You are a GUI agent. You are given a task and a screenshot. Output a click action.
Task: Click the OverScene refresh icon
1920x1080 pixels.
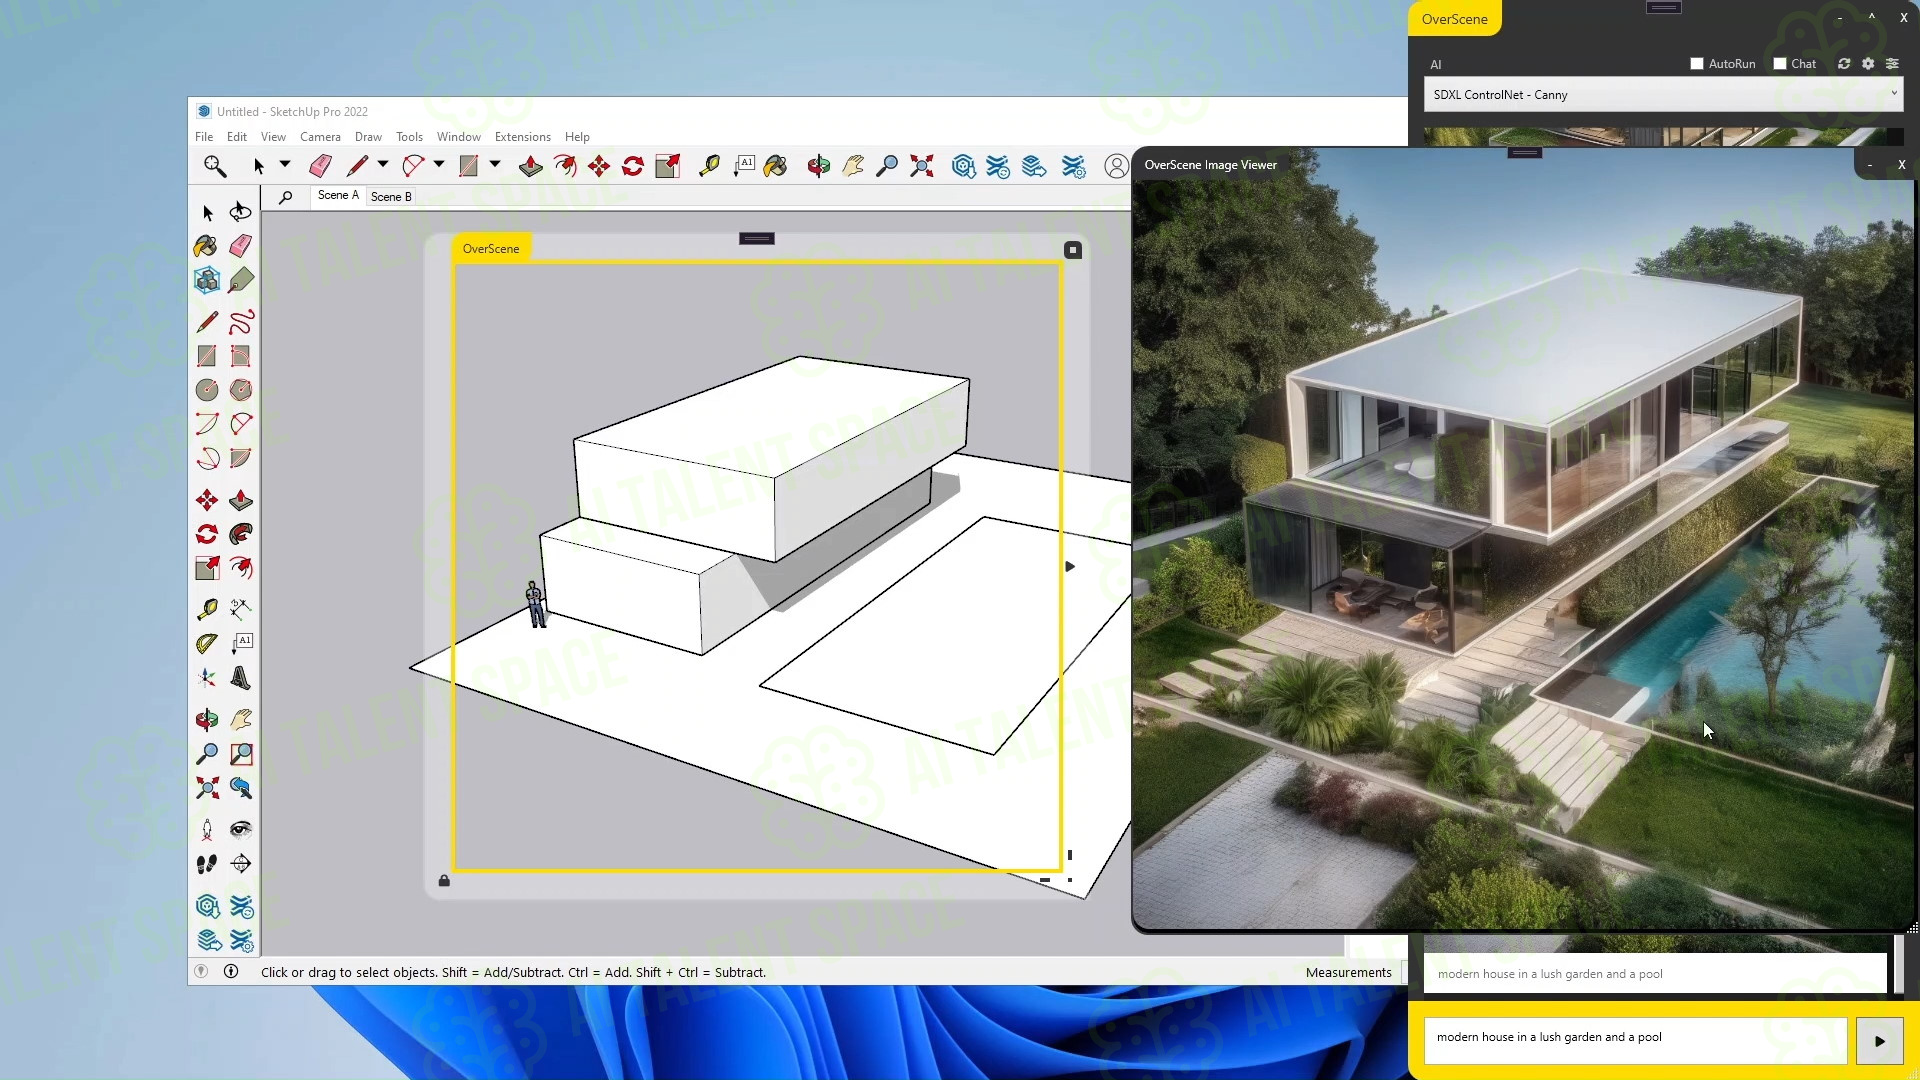pos(1844,64)
